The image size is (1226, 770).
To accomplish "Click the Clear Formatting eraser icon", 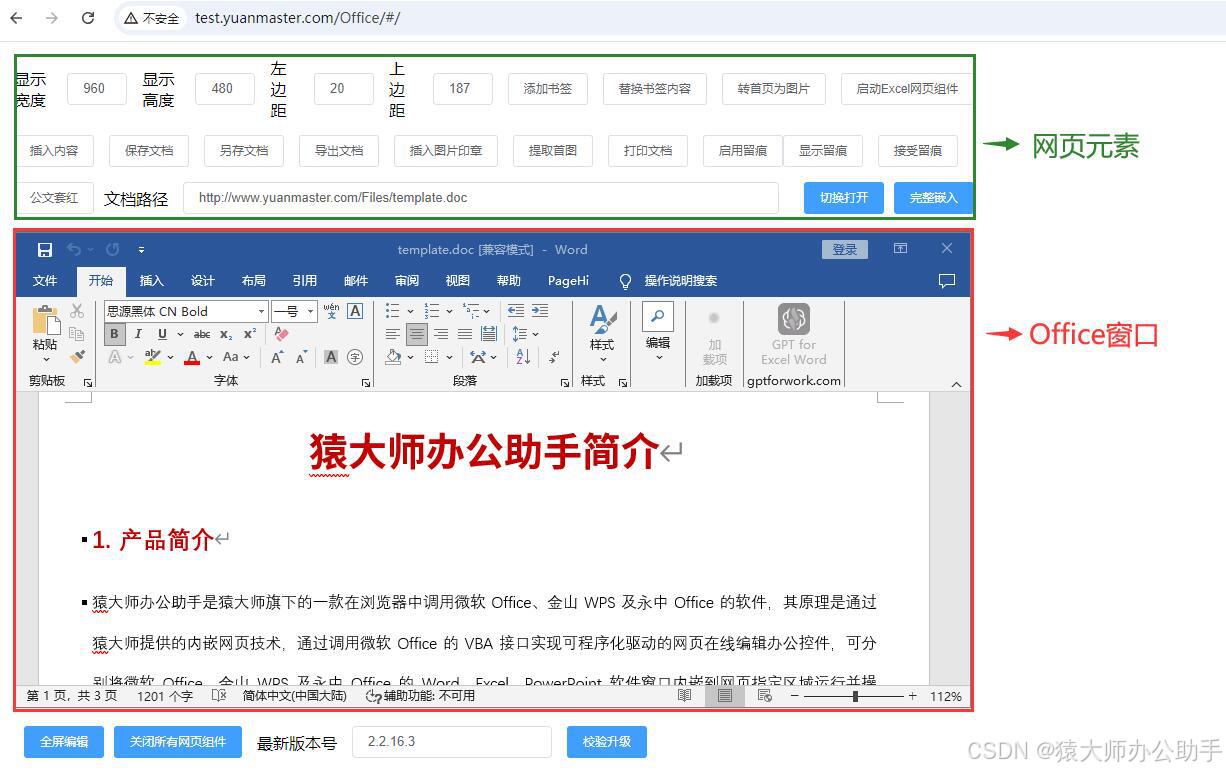I will [281, 334].
